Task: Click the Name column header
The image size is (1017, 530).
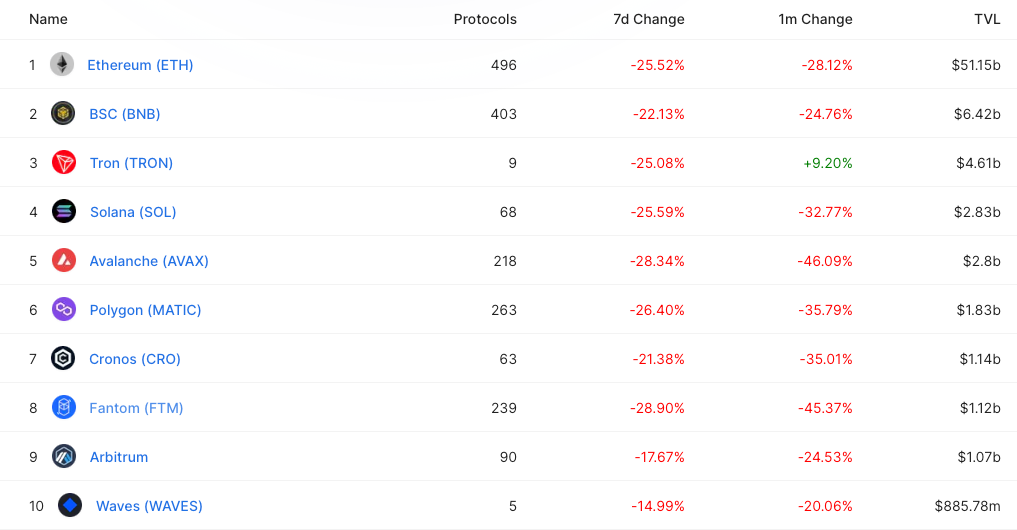Action: click(x=48, y=19)
